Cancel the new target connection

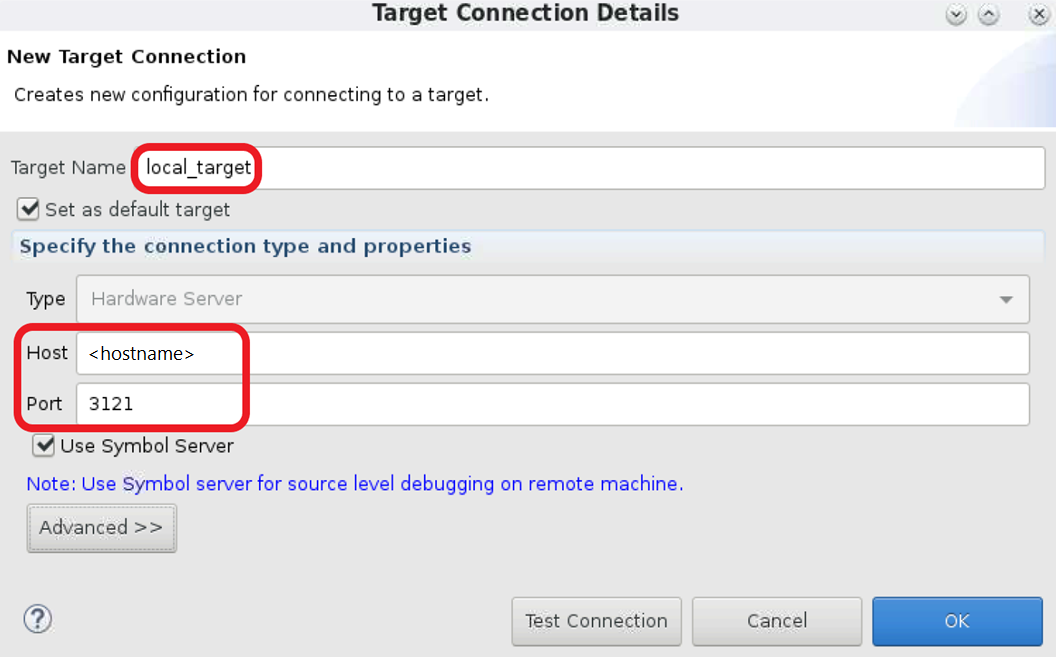pyautogui.click(x=777, y=621)
